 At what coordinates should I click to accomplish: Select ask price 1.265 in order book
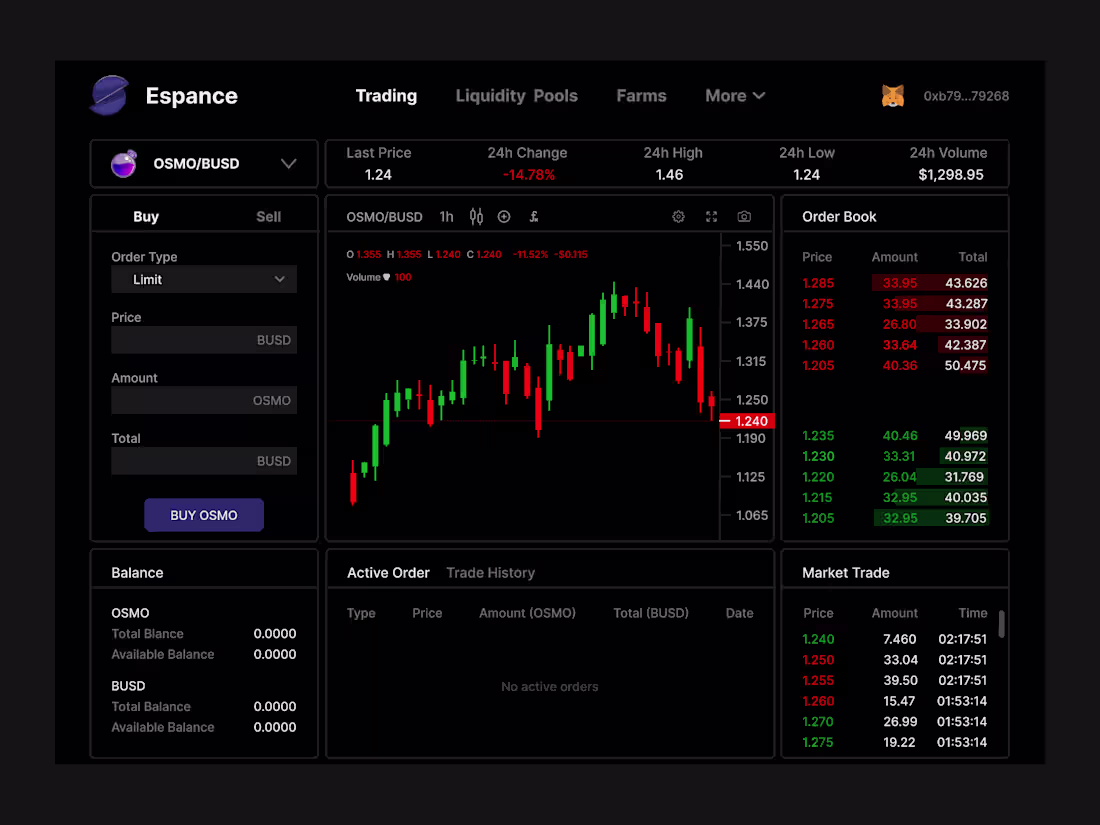point(818,324)
